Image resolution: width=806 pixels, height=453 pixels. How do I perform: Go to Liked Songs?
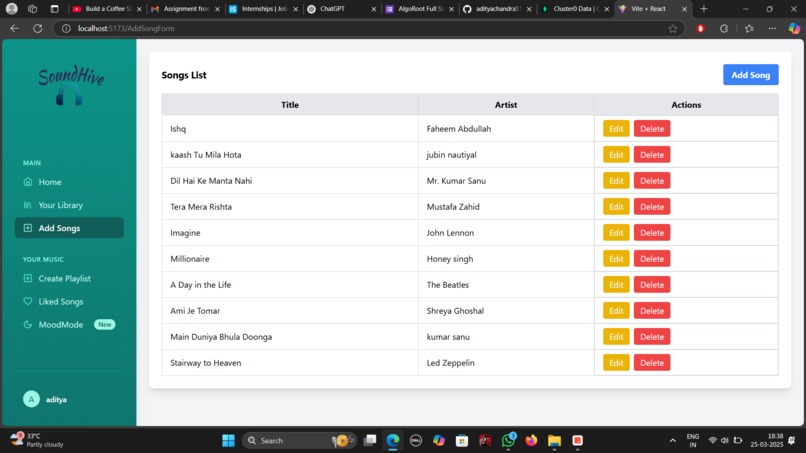tap(69, 302)
